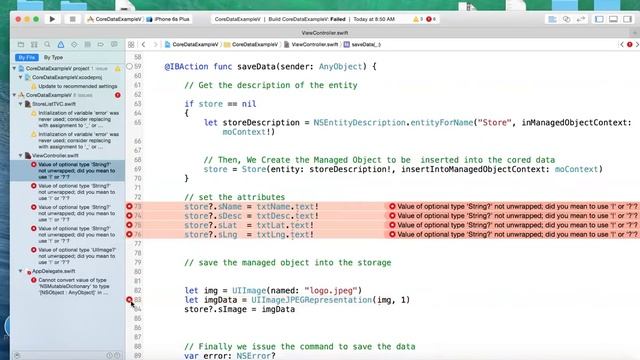Toggle the Debug area visibility

click(613, 19)
